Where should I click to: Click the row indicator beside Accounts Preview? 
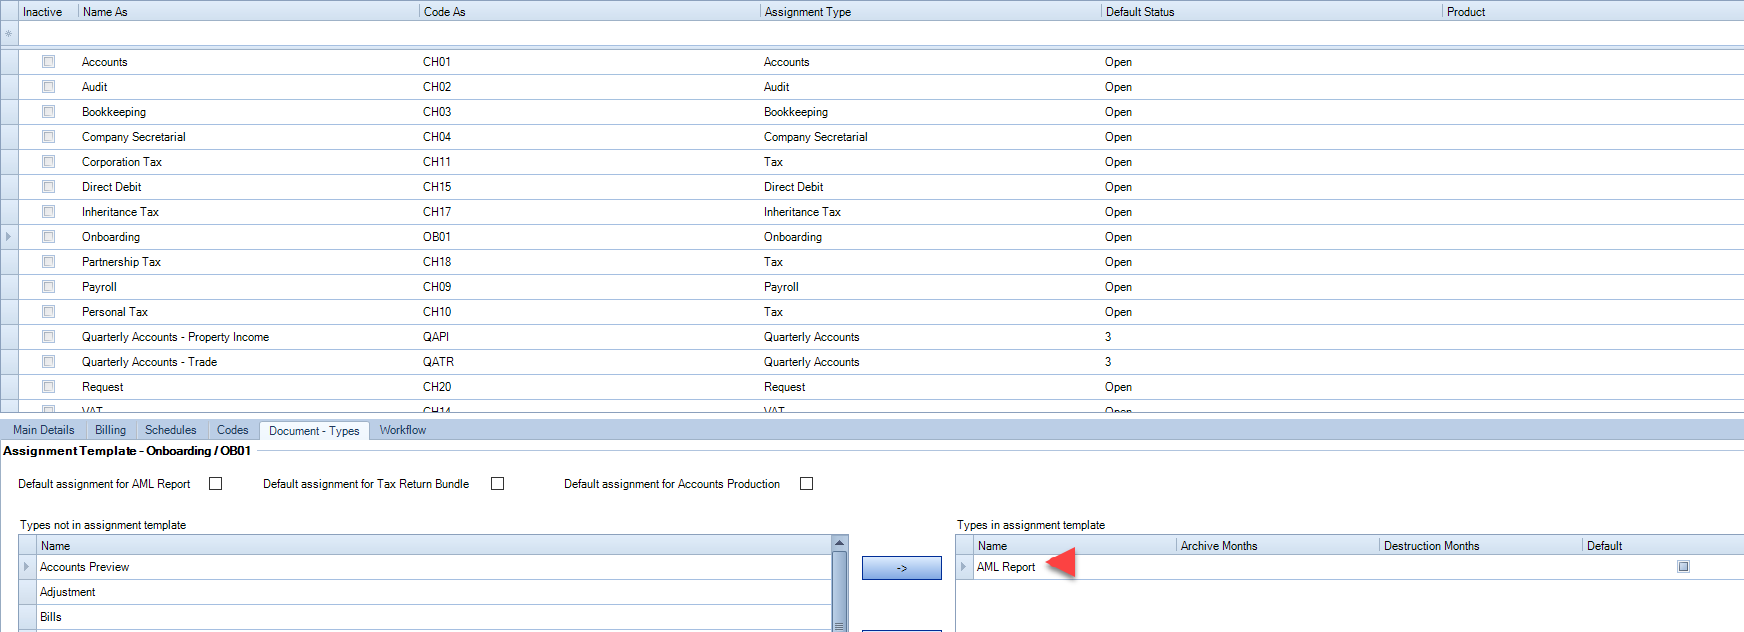coord(27,567)
